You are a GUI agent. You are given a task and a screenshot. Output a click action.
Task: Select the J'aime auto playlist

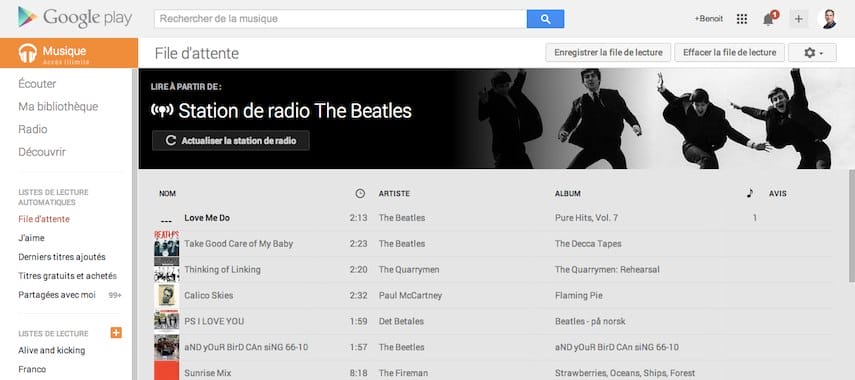tap(31, 238)
